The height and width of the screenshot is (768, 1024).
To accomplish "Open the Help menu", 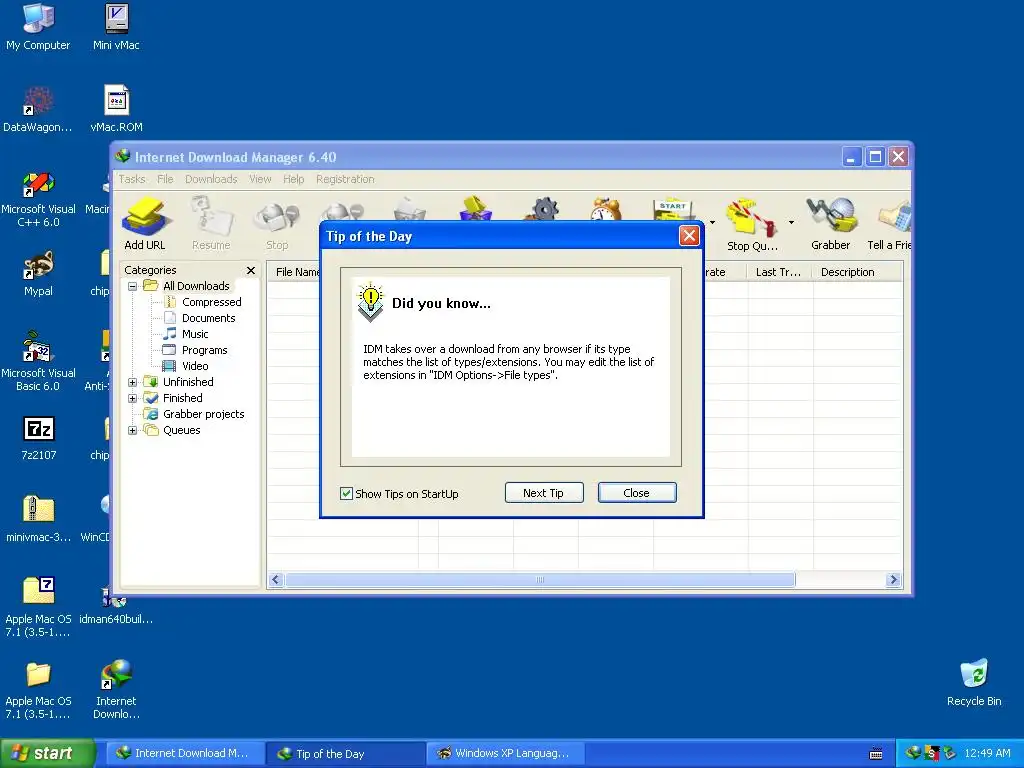I will click(x=293, y=179).
